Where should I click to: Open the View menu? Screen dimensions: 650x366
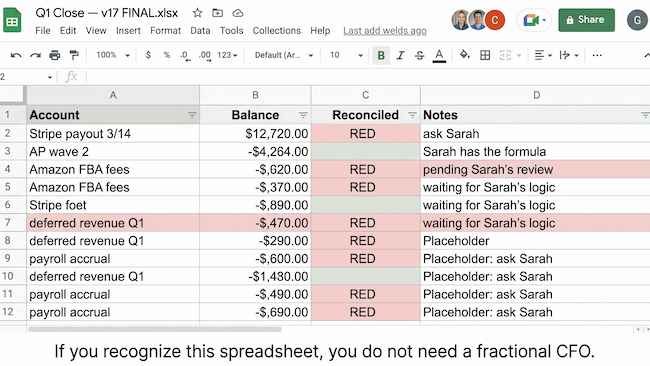(96, 31)
